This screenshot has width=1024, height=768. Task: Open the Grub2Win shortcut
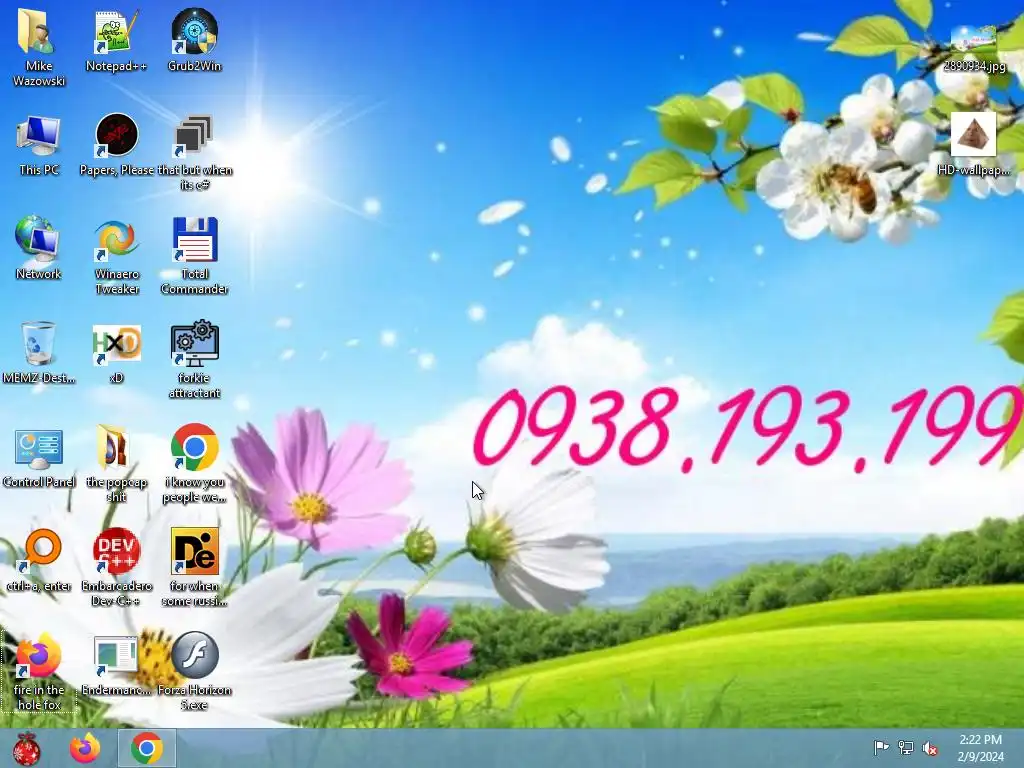coord(194,40)
